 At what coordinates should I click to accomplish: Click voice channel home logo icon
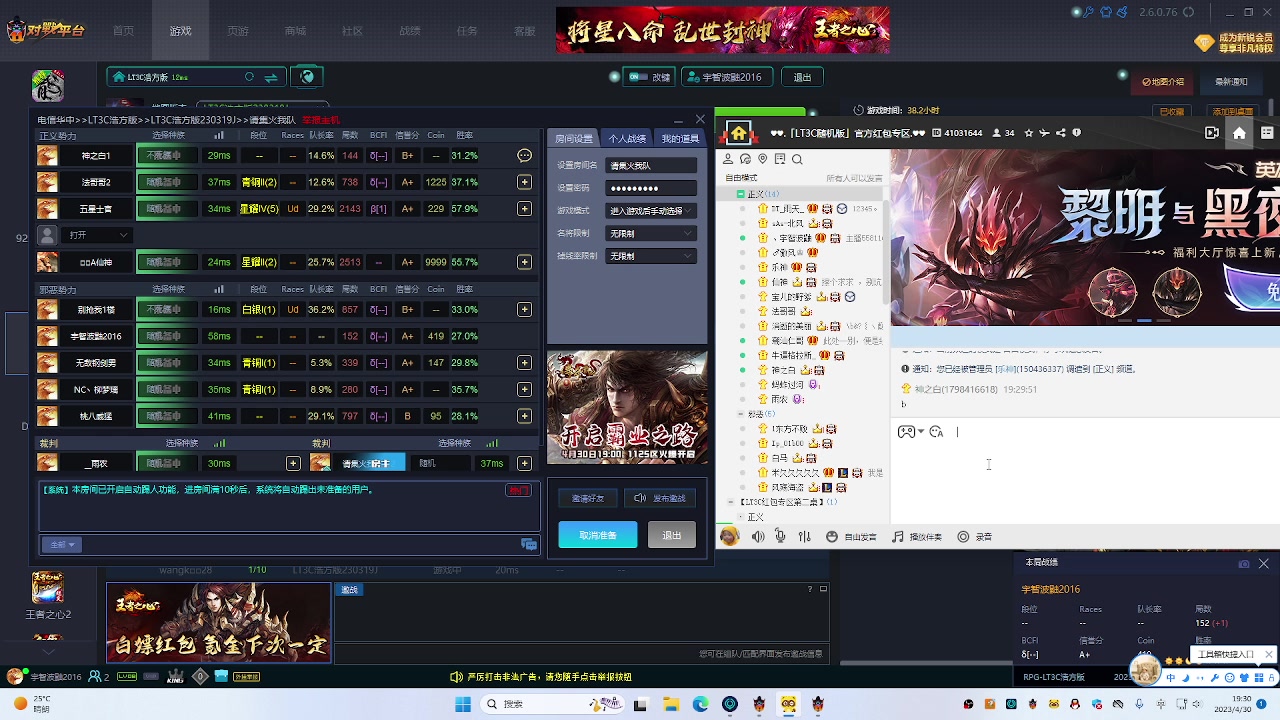(x=738, y=133)
